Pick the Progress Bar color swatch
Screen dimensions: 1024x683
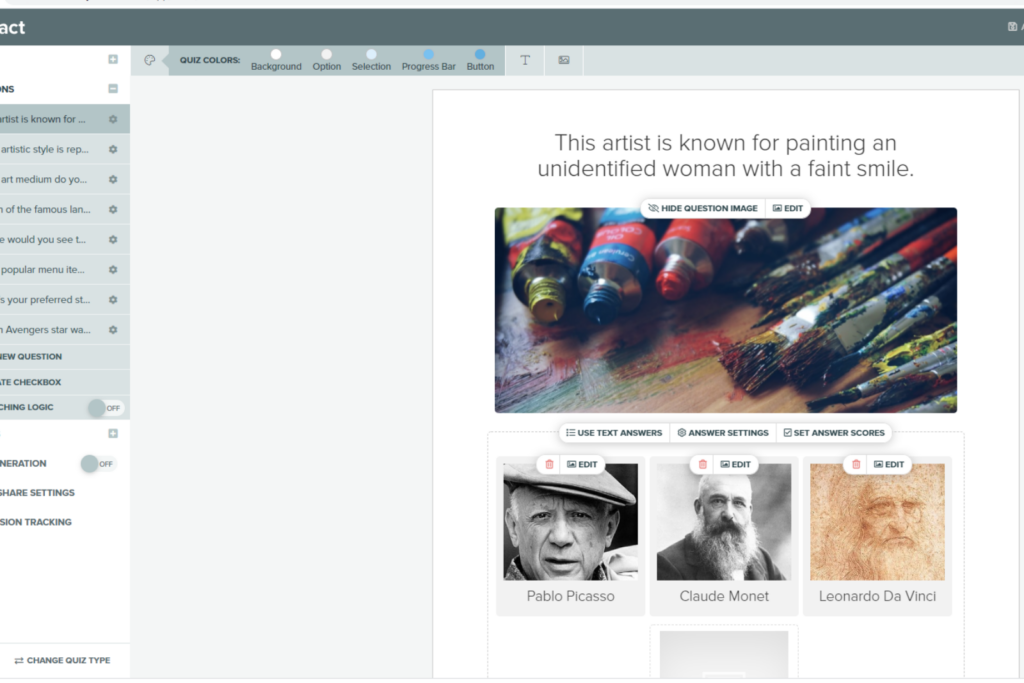(x=428, y=54)
